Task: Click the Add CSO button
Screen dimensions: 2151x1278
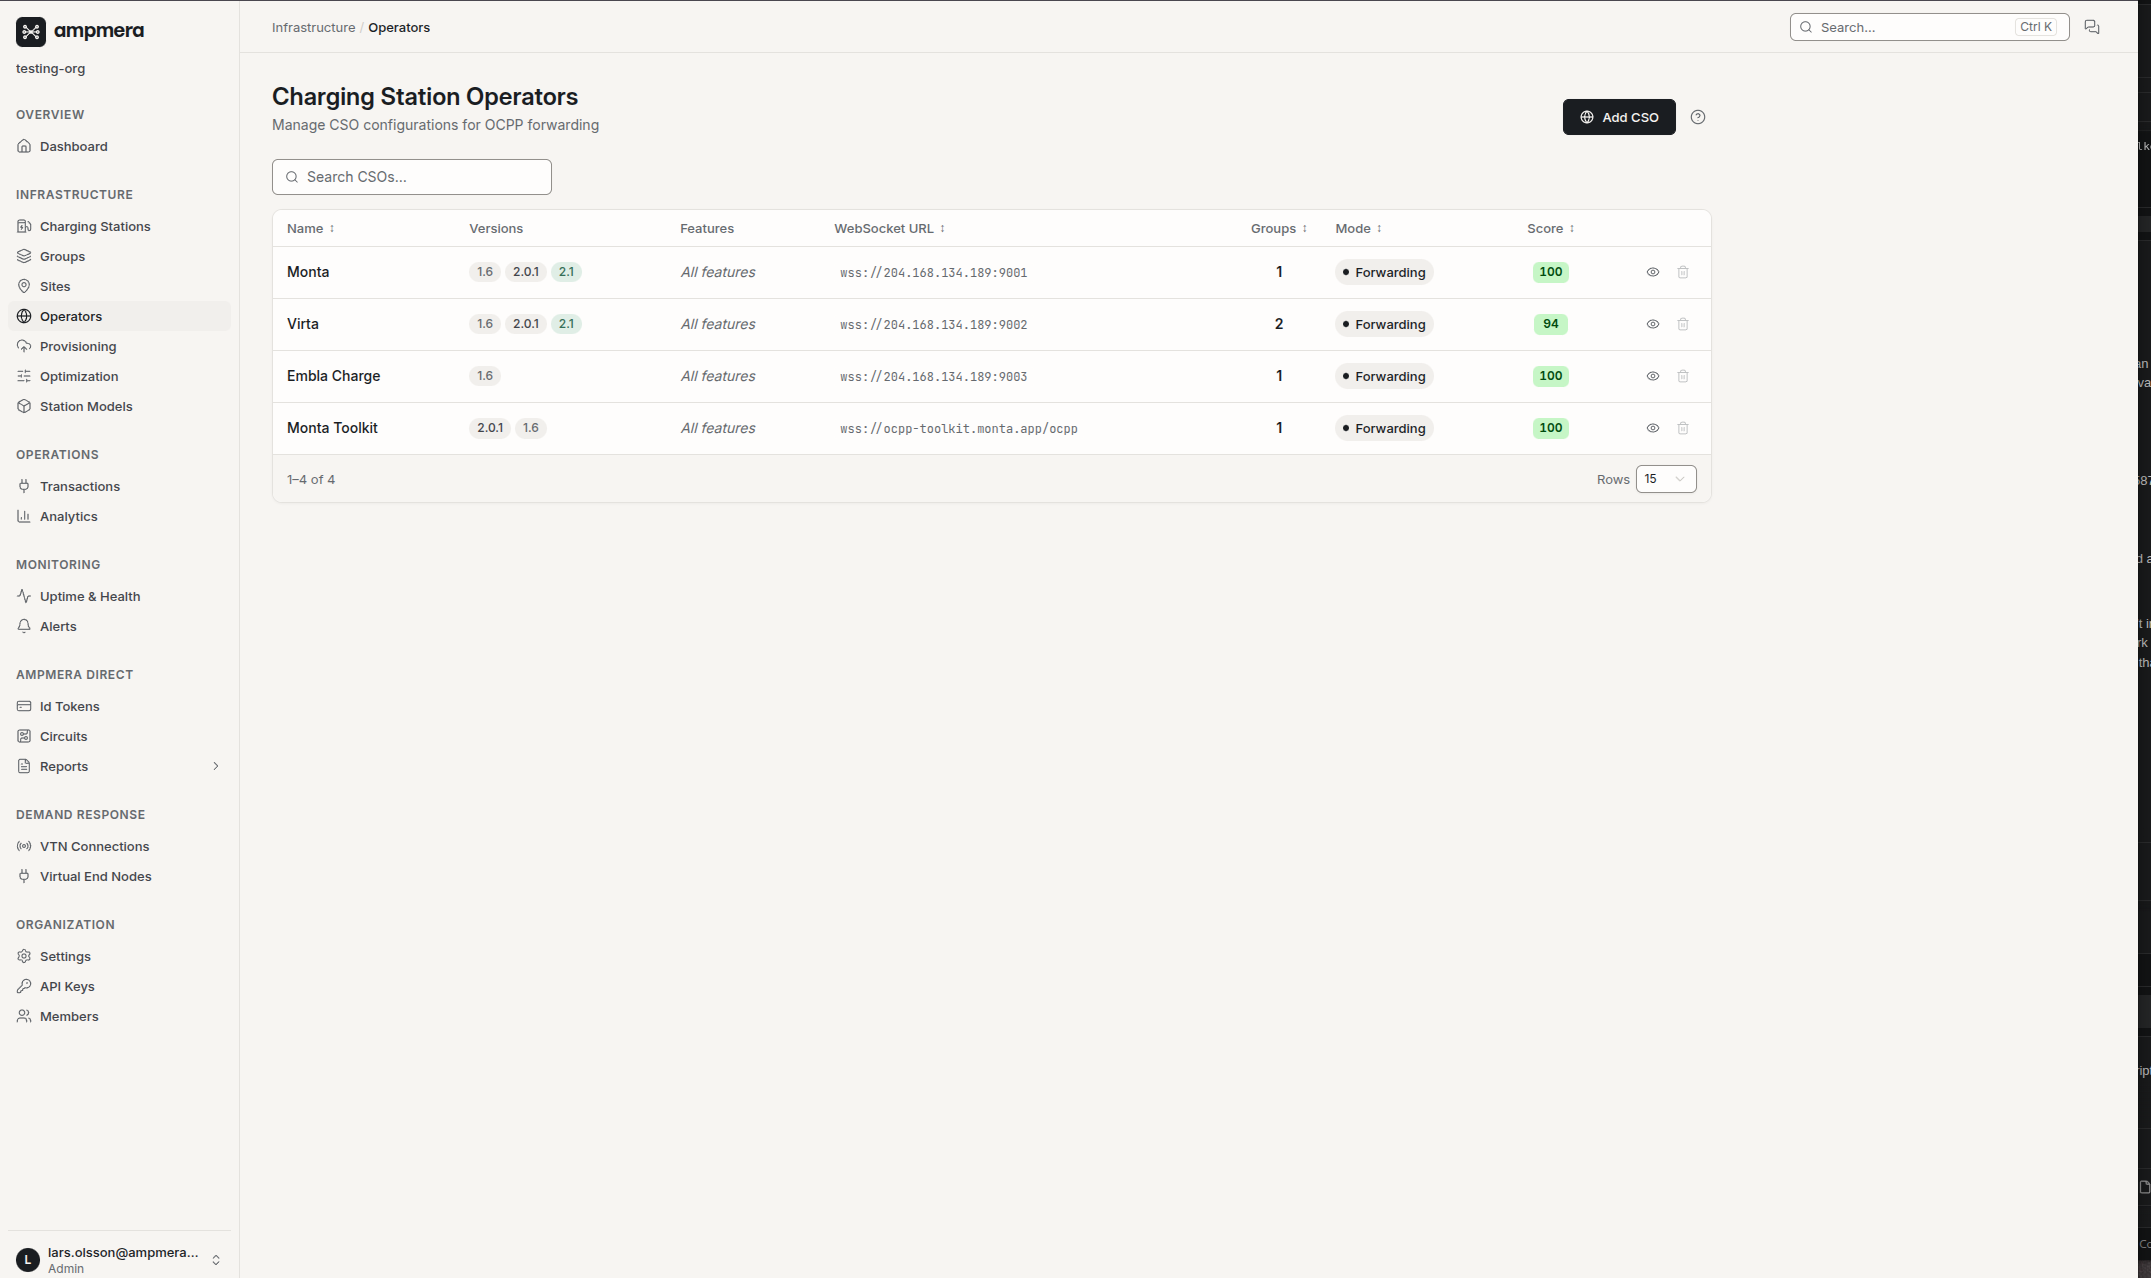Action: pyautogui.click(x=1619, y=117)
